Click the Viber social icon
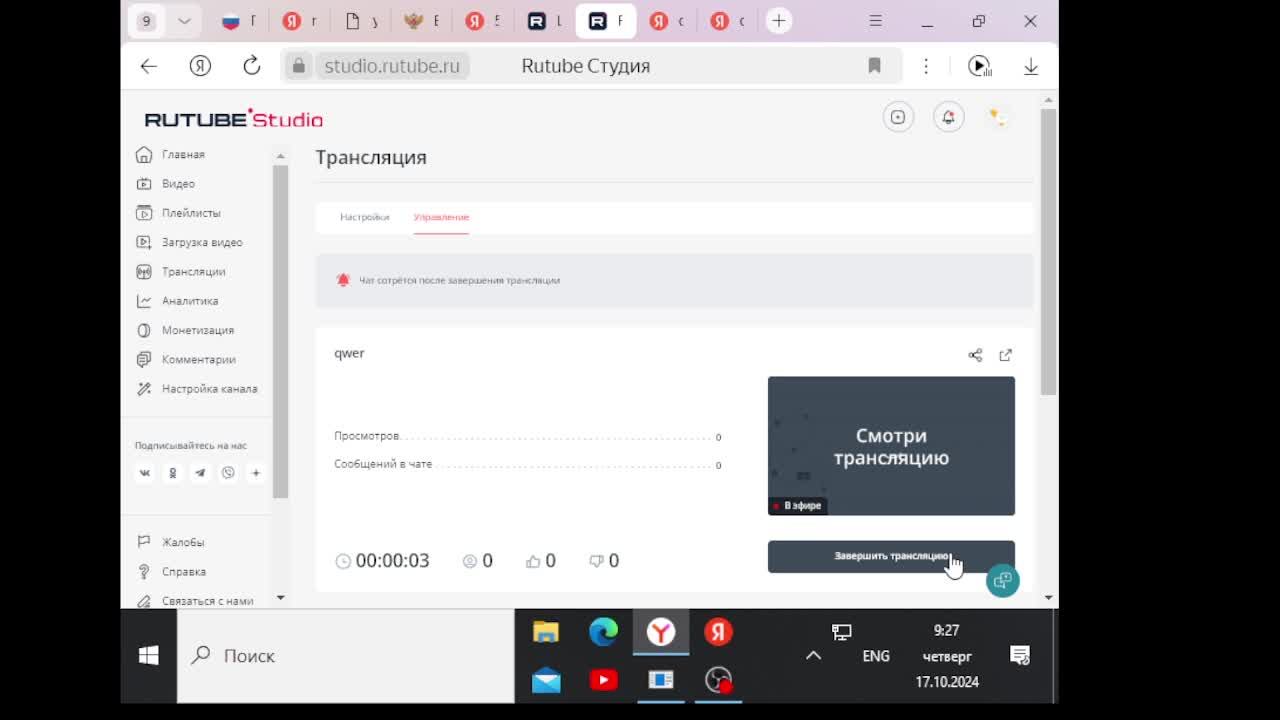The height and width of the screenshot is (720, 1280). tap(228, 473)
